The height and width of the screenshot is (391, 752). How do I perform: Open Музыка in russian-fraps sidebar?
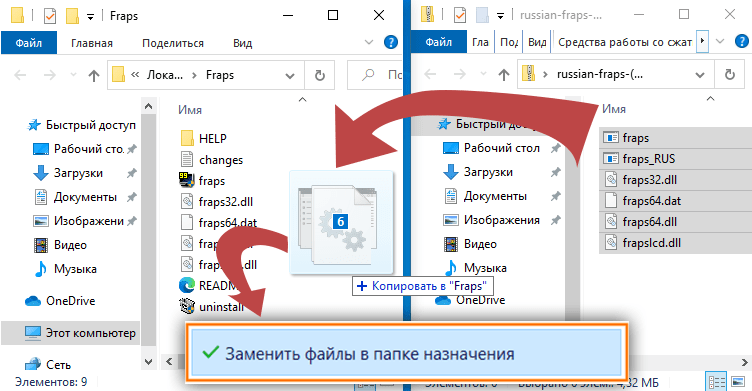[x=476, y=268]
